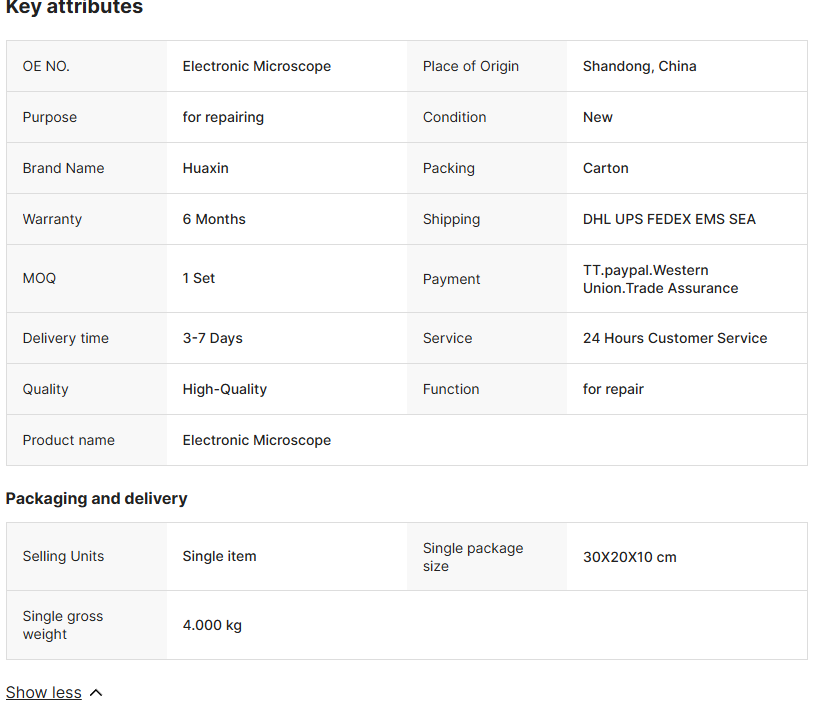Click the DHL UPS FEDEX EMS SEA value

pos(669,219)
